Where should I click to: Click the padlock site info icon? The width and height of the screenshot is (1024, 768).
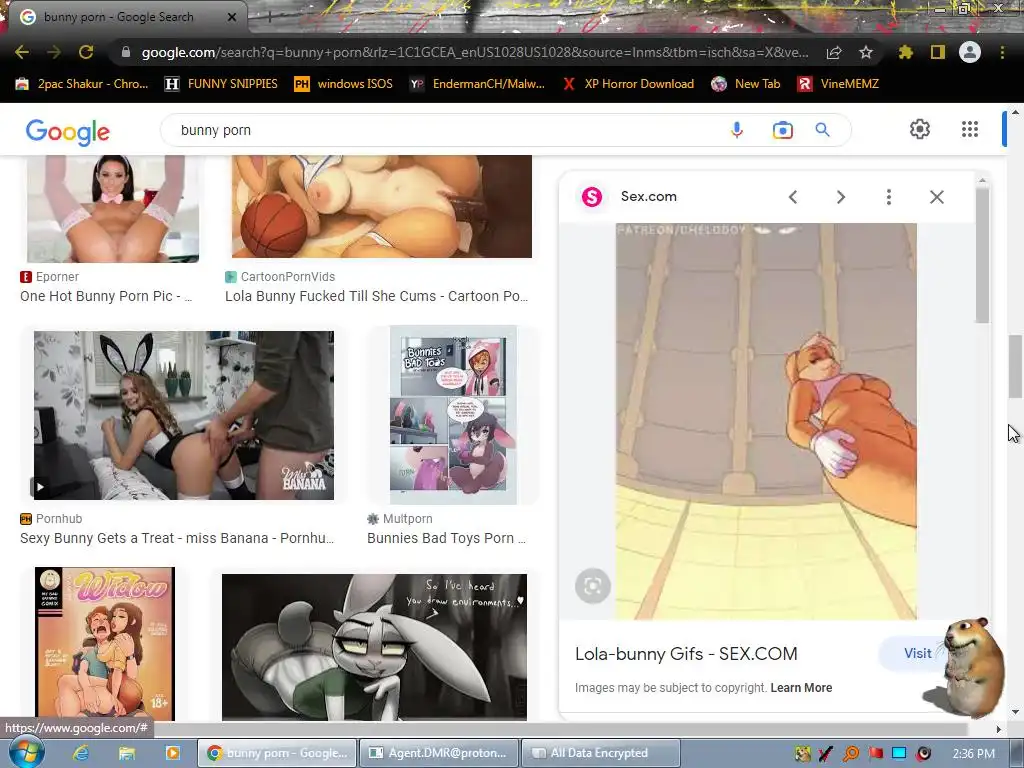(x=126, y=52)
